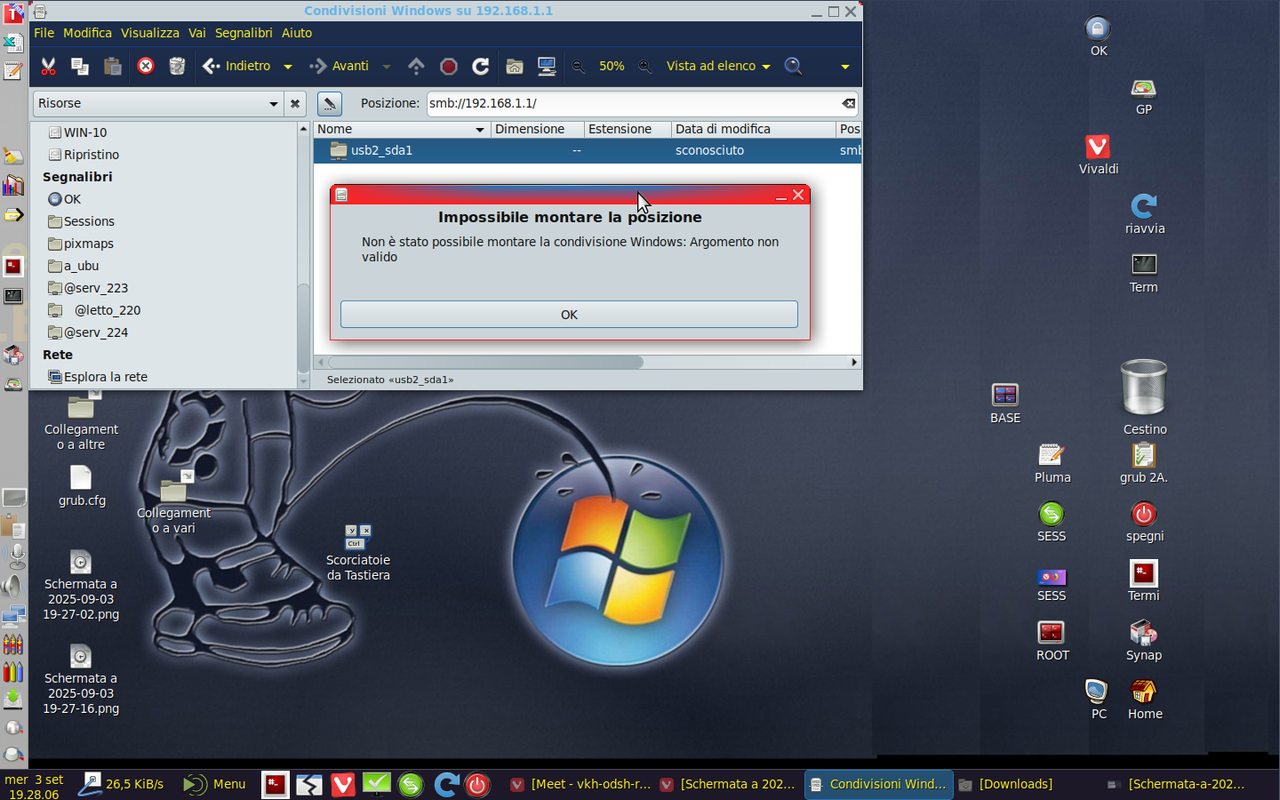
Task: Click Esplora la rete in sidebar
Action: click(x=97, y=377)
